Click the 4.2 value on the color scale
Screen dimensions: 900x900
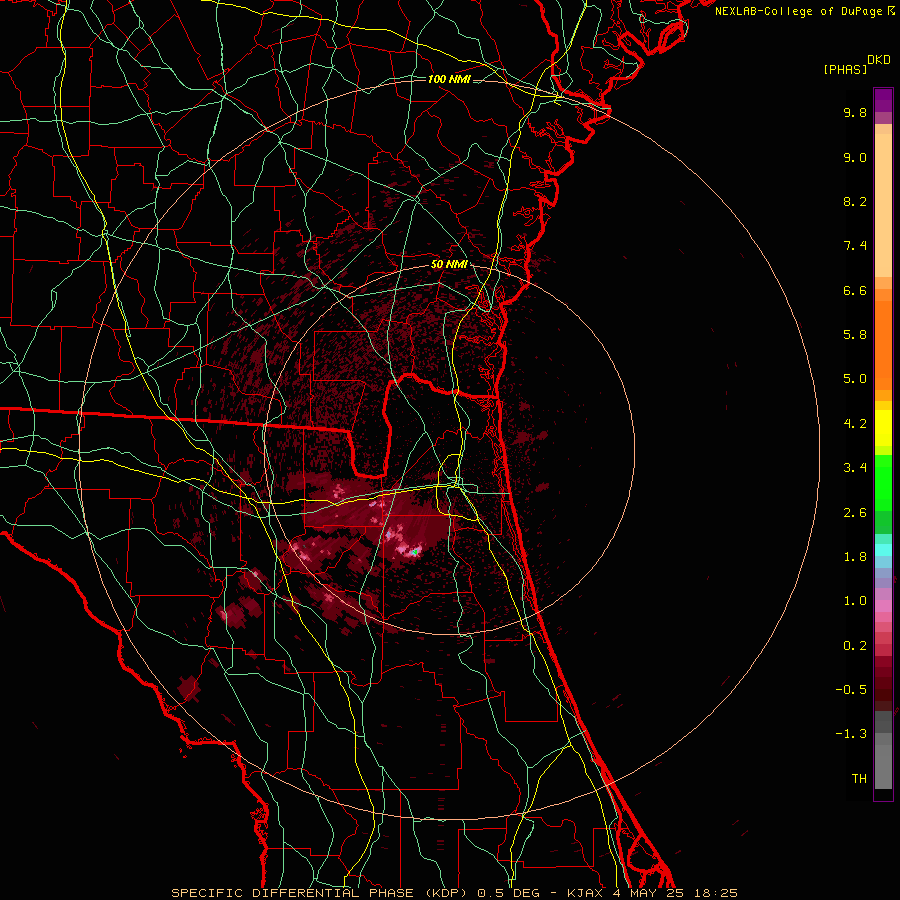(855, 424)
